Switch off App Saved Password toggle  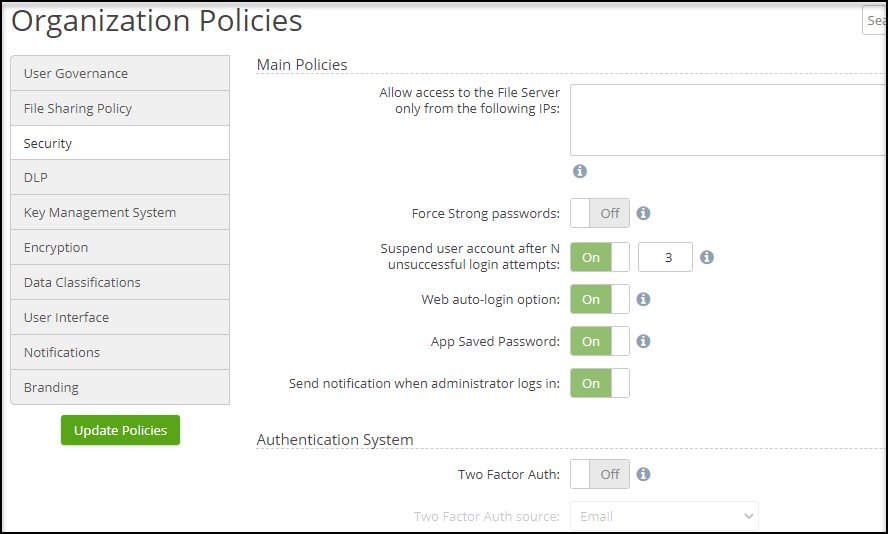point(600,341)
